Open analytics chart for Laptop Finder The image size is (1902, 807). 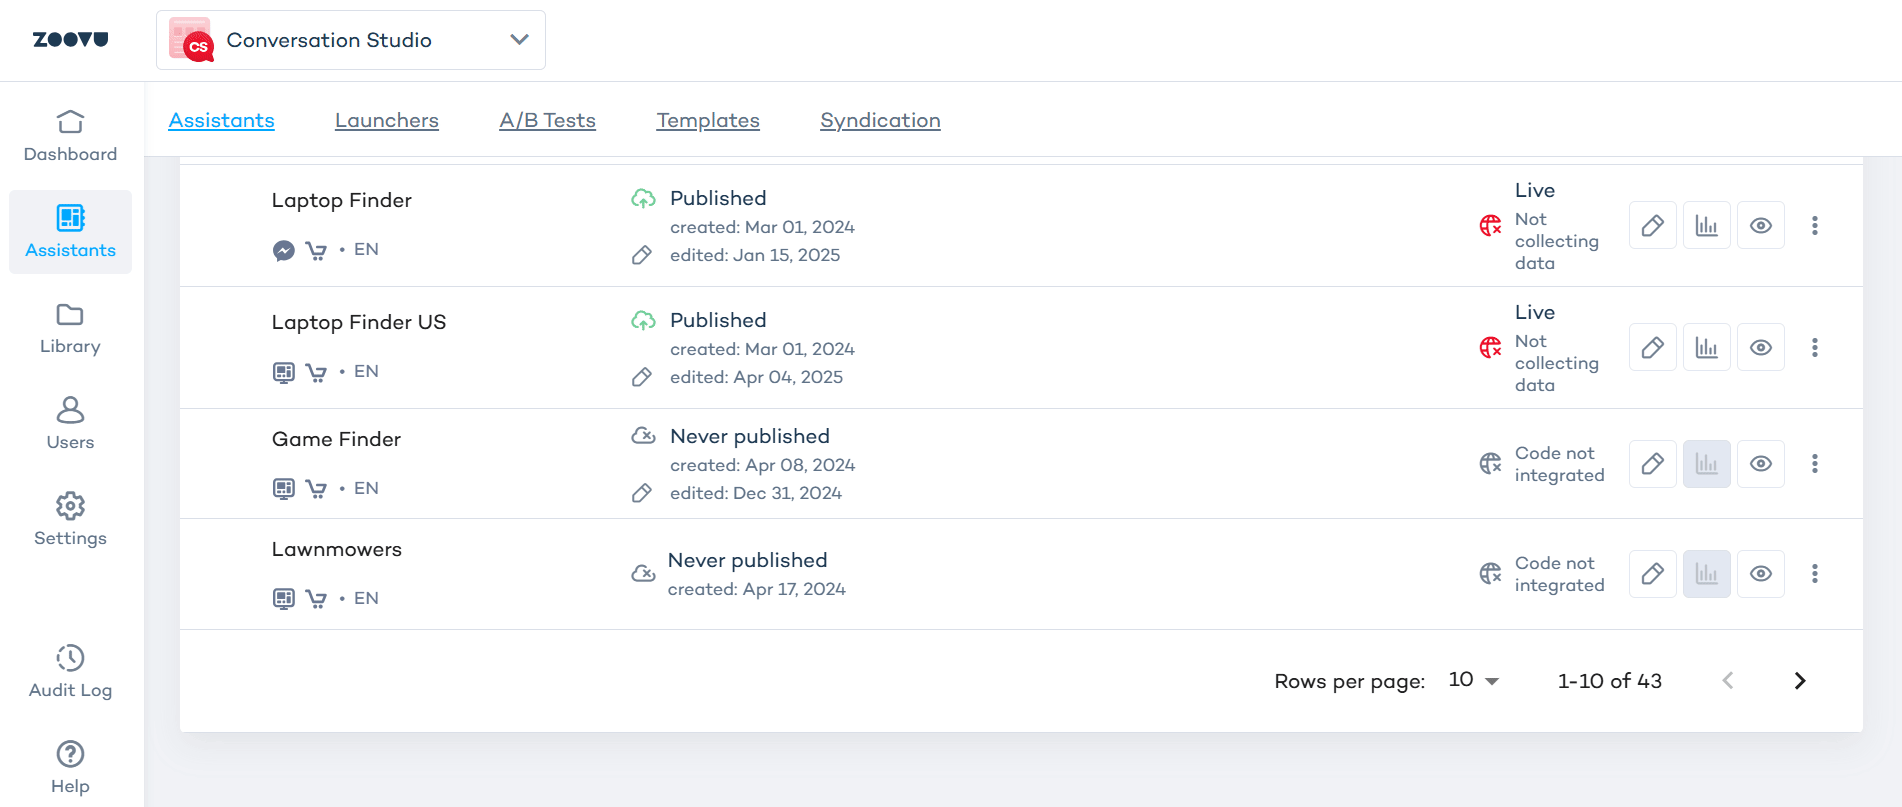1707,226
